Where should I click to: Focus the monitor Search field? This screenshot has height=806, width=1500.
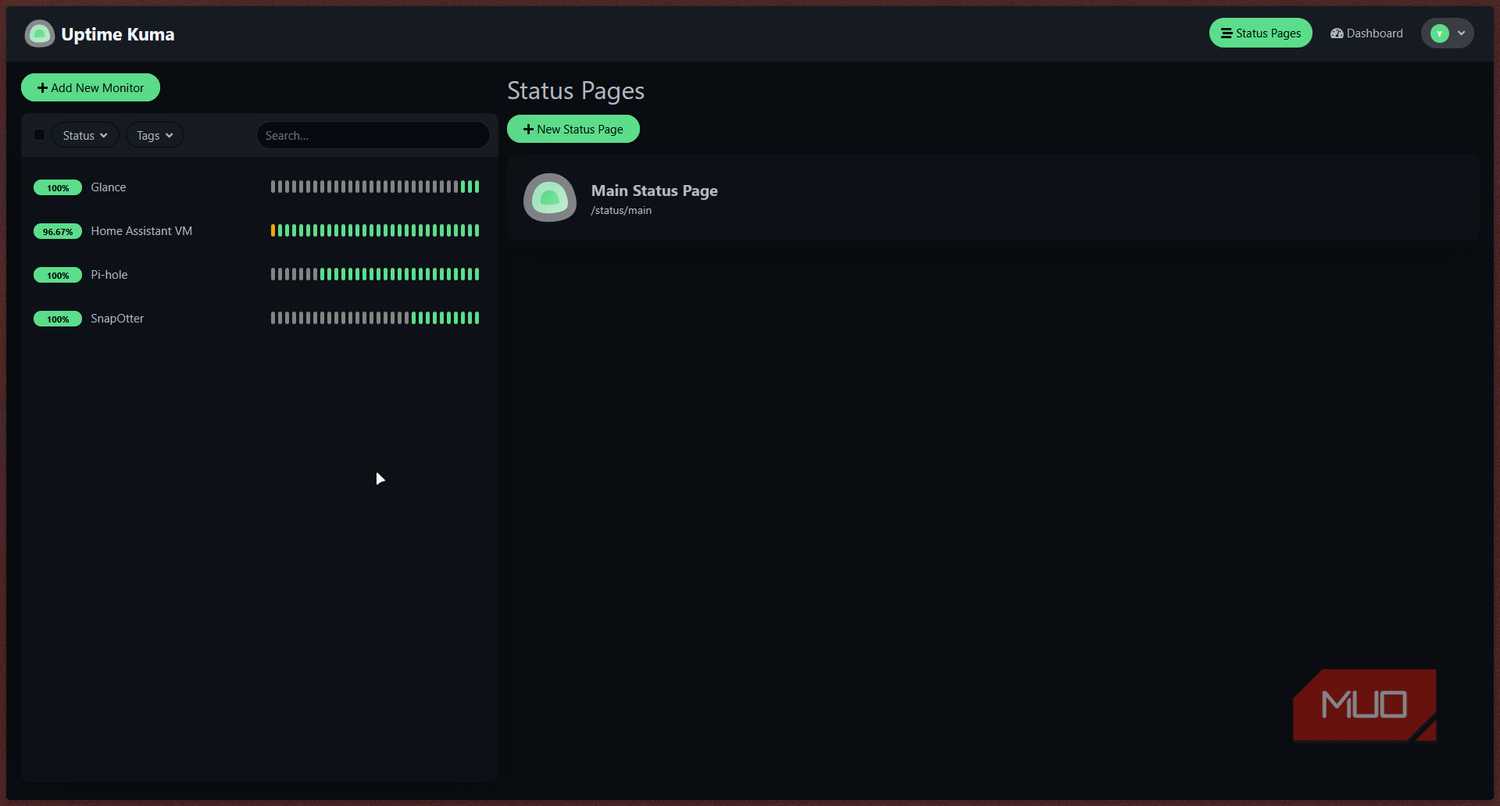click(x=373, y=135)
